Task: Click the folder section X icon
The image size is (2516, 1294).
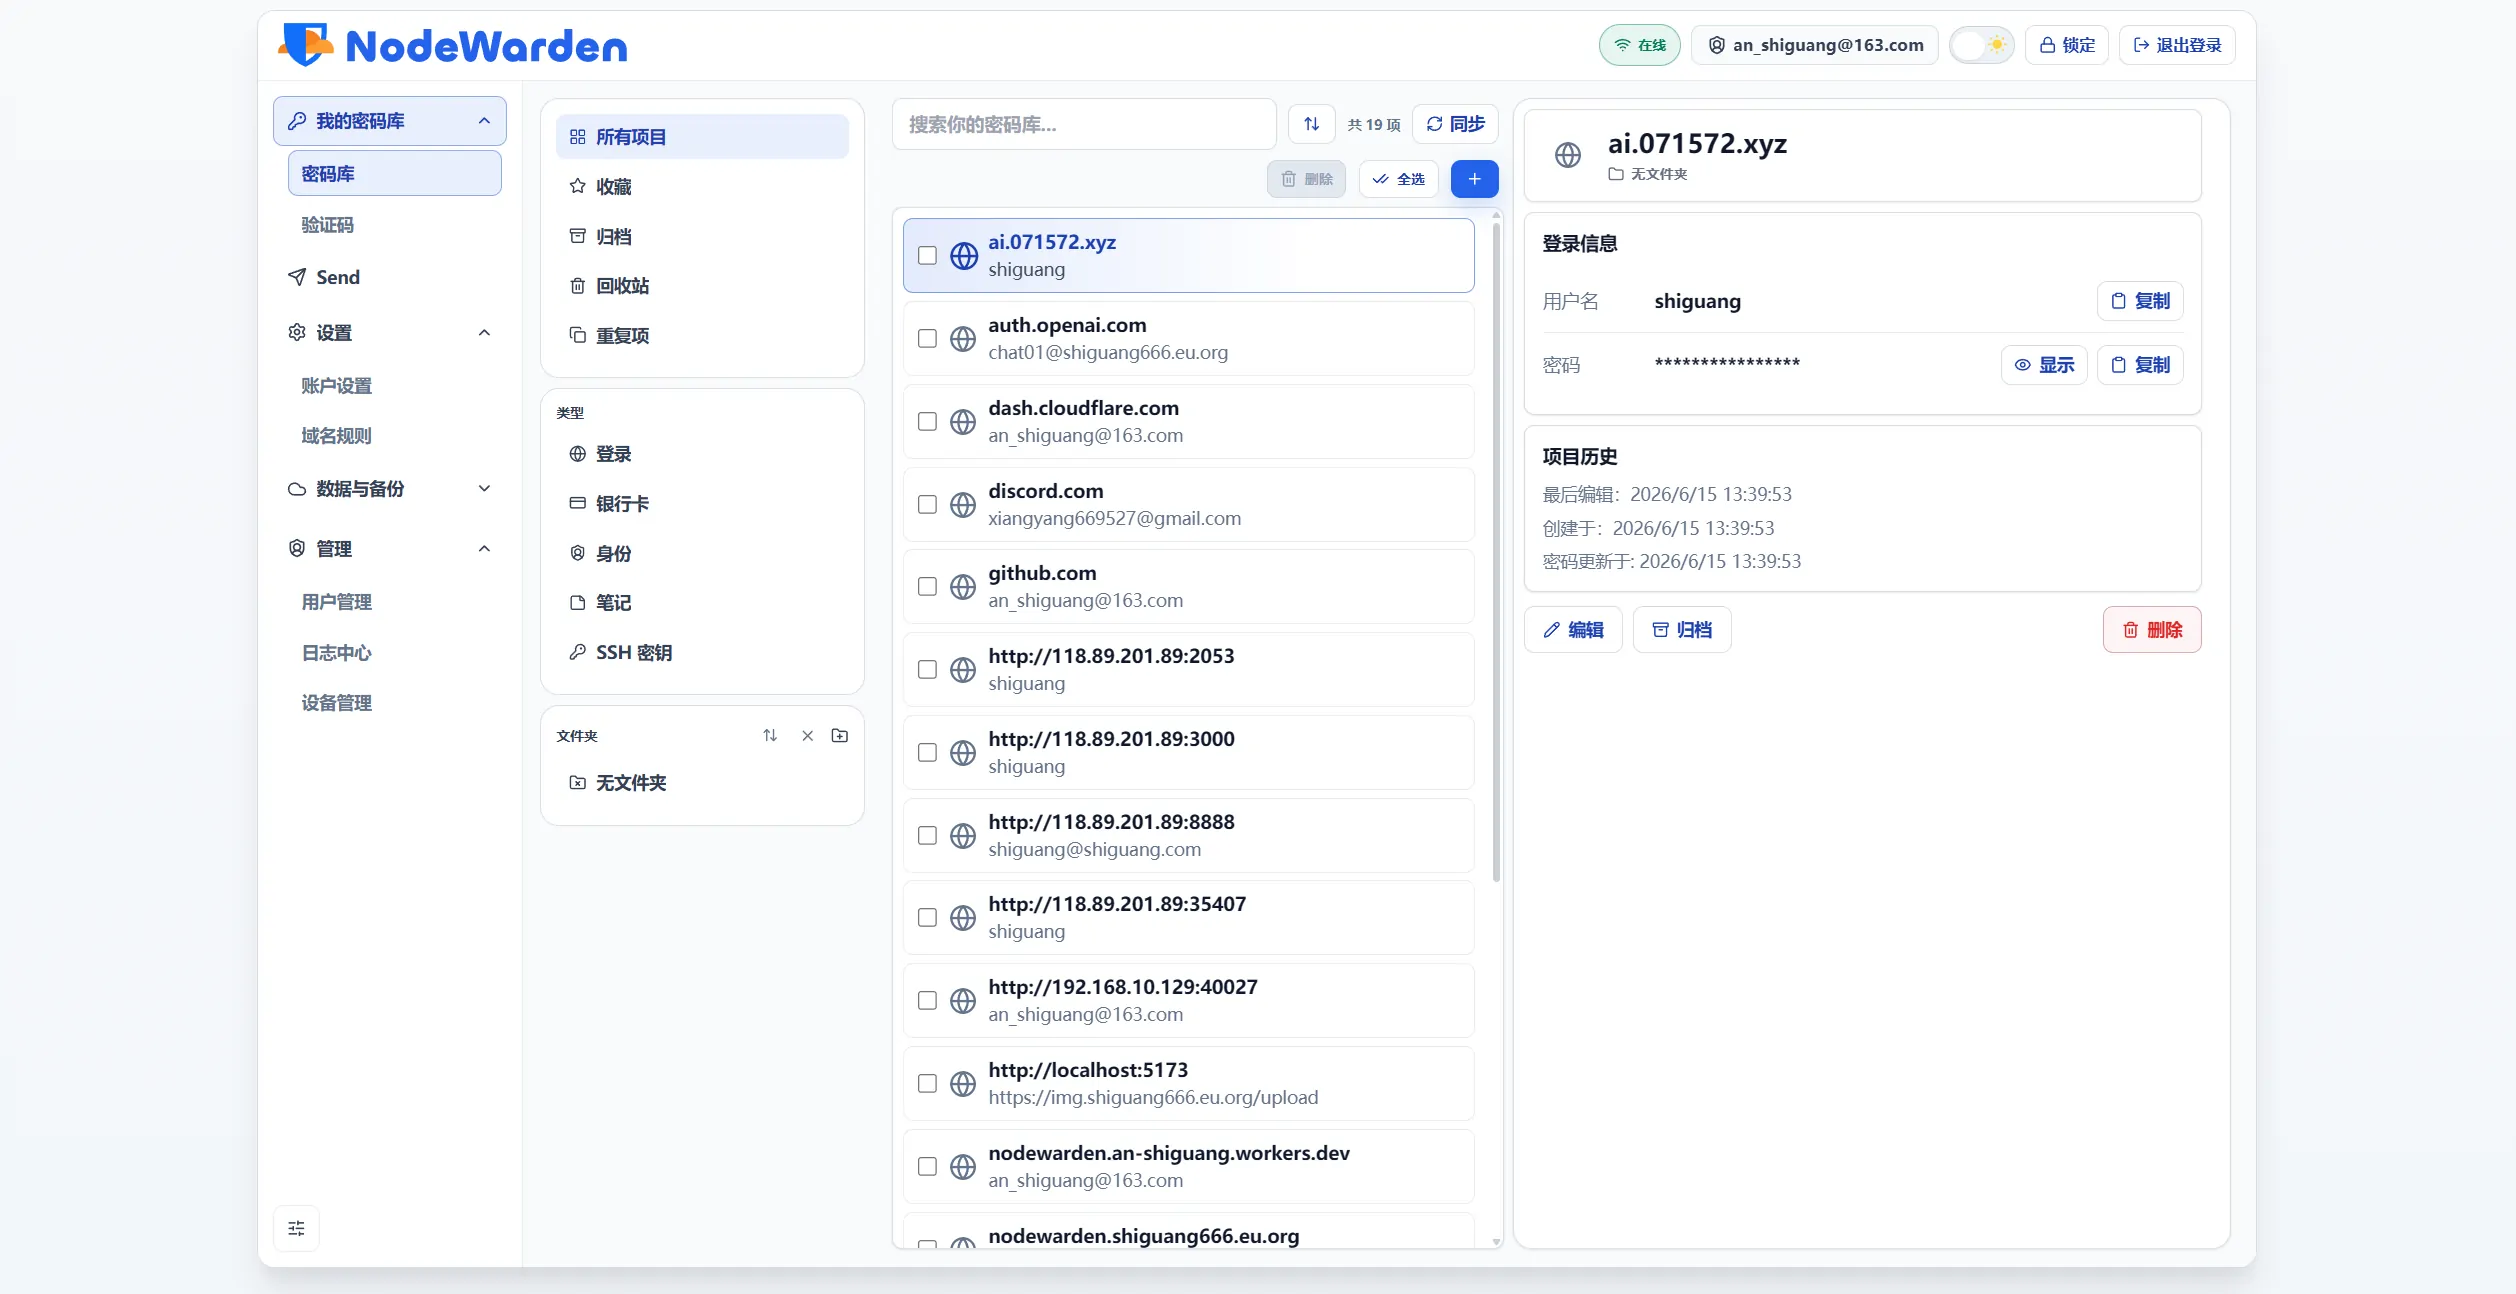Action: [807, 736]
